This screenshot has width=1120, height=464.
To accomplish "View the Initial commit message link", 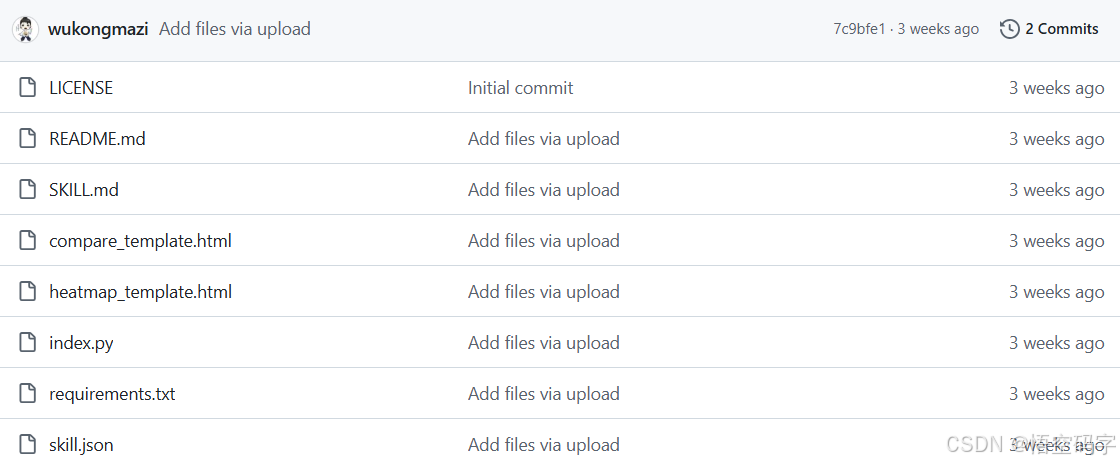I will tap(520, 88).
